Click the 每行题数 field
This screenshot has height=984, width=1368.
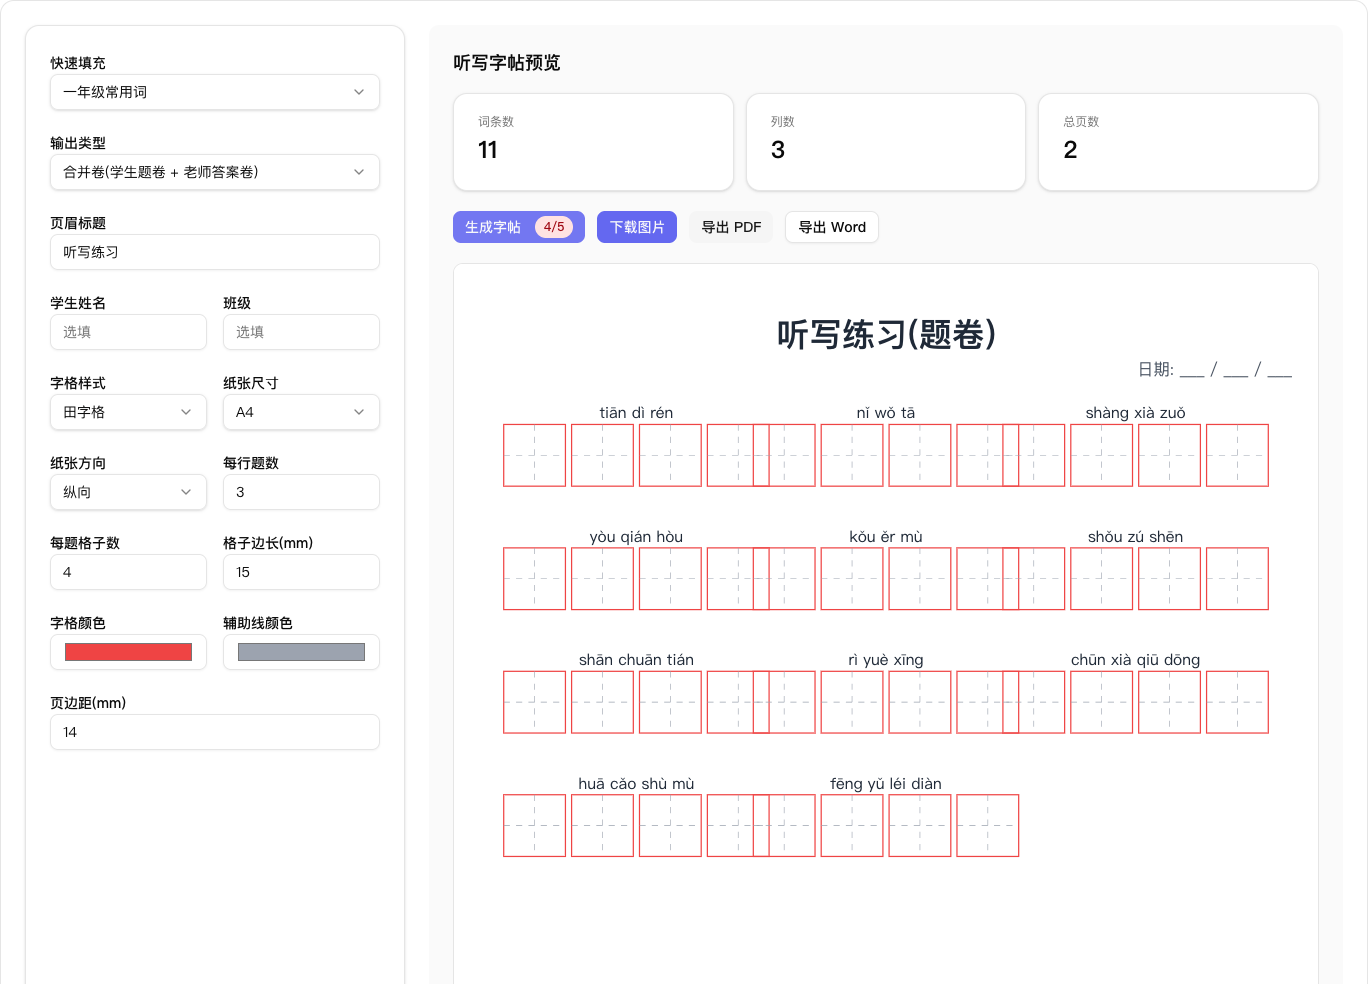click(x=301, y=492)
